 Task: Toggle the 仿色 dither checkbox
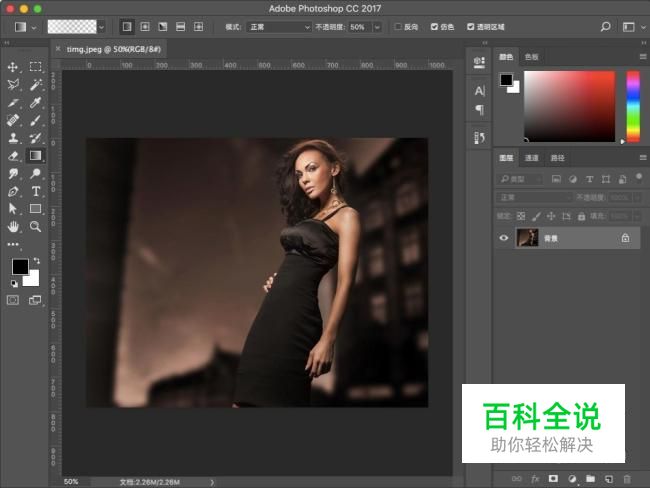click(x=433, y=27)
